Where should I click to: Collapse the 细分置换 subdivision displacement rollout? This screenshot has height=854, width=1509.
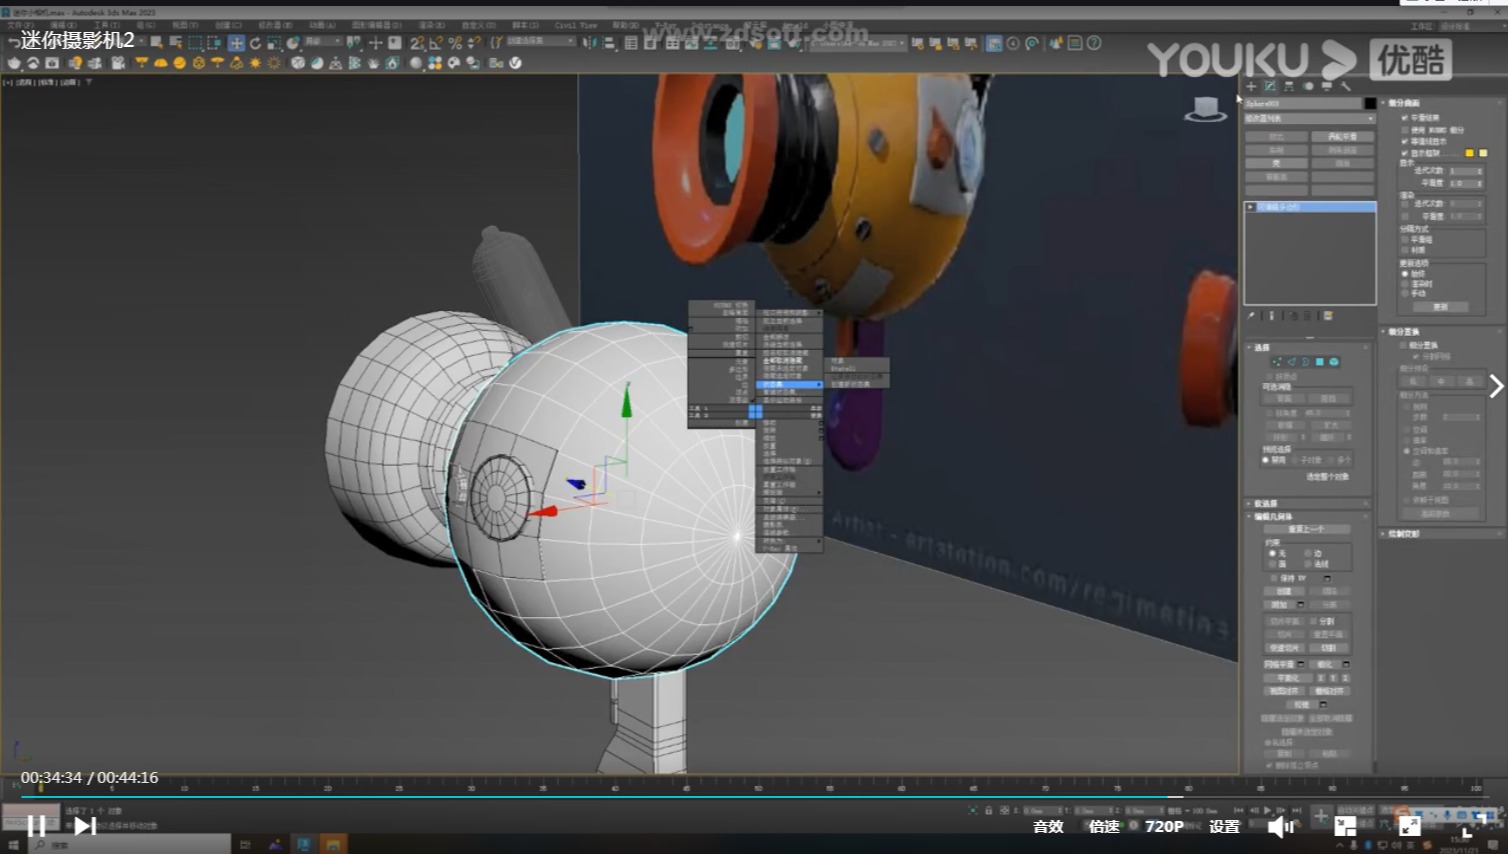click(x=1404, y=331)
